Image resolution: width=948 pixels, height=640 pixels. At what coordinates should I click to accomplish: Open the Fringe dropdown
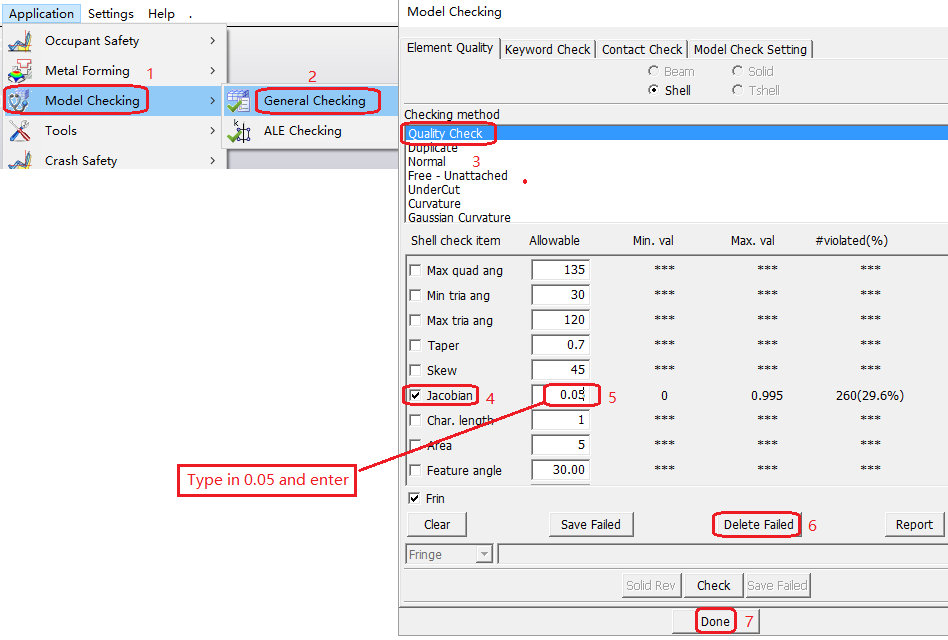pyautogui.click(x=484, y=554)
